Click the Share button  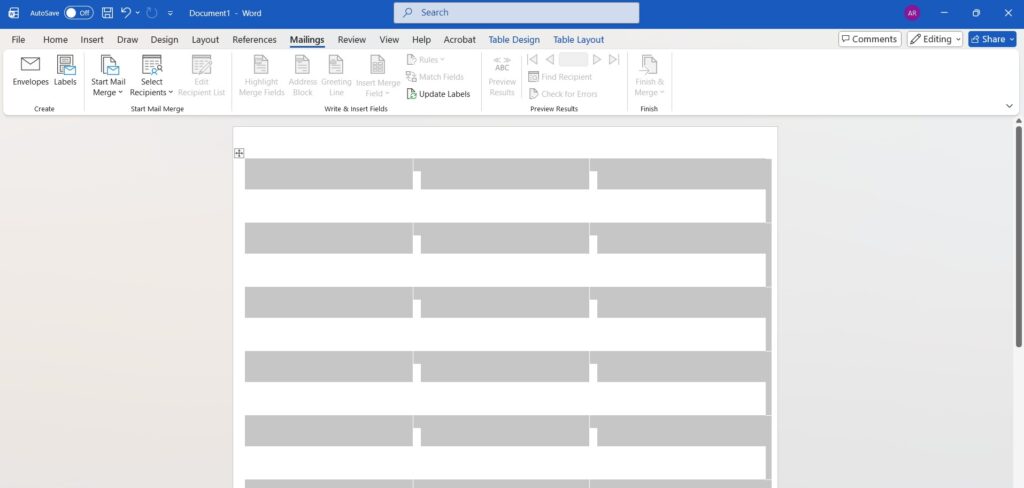[x=991, y=39]
